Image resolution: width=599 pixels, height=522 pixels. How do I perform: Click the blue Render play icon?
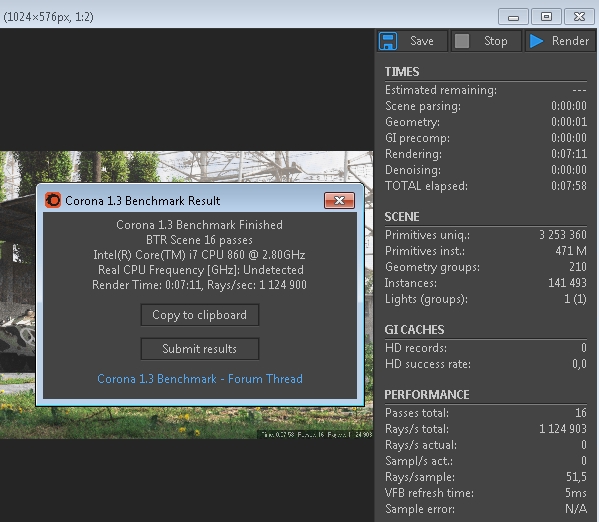[536, 41]
